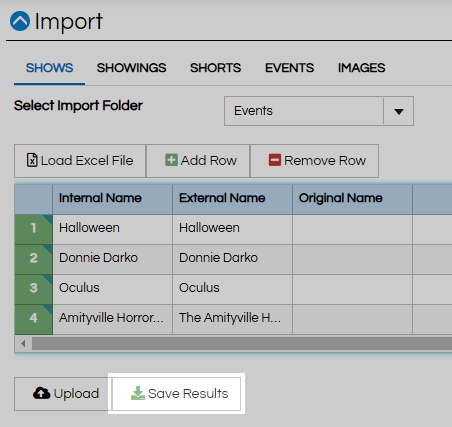Switch to the SHOWINGS tab
Image resolution: width=452 pixels, height=427 pixels.
(x=131, y=68)
